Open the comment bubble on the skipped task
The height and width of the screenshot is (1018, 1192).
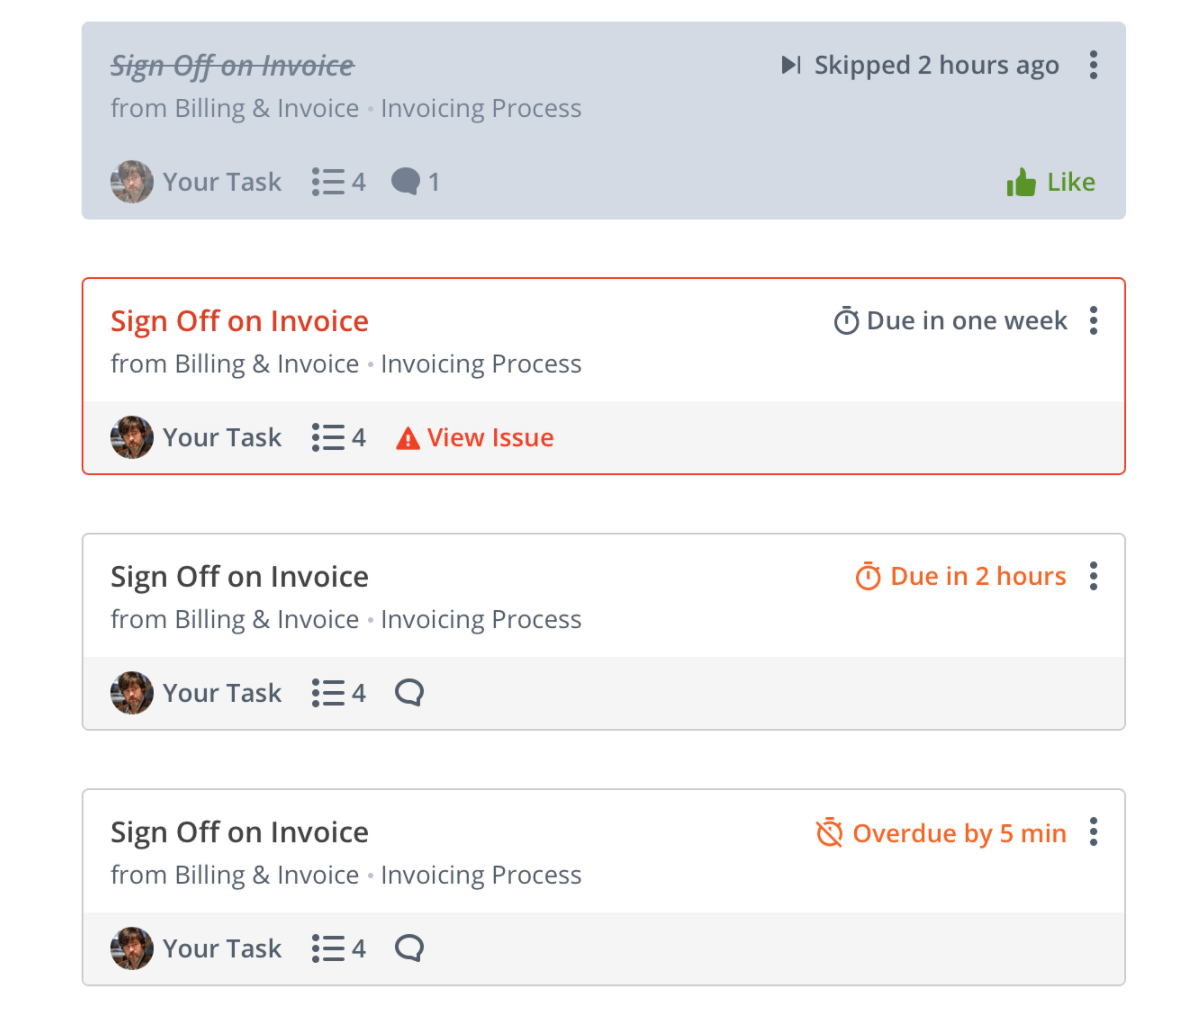404,181
